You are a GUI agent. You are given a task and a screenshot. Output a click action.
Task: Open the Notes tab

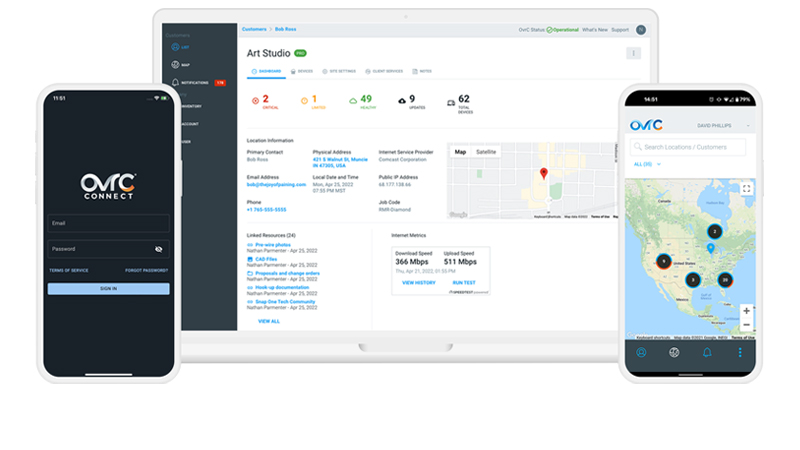pyautogui.click(x=422, y=71)
